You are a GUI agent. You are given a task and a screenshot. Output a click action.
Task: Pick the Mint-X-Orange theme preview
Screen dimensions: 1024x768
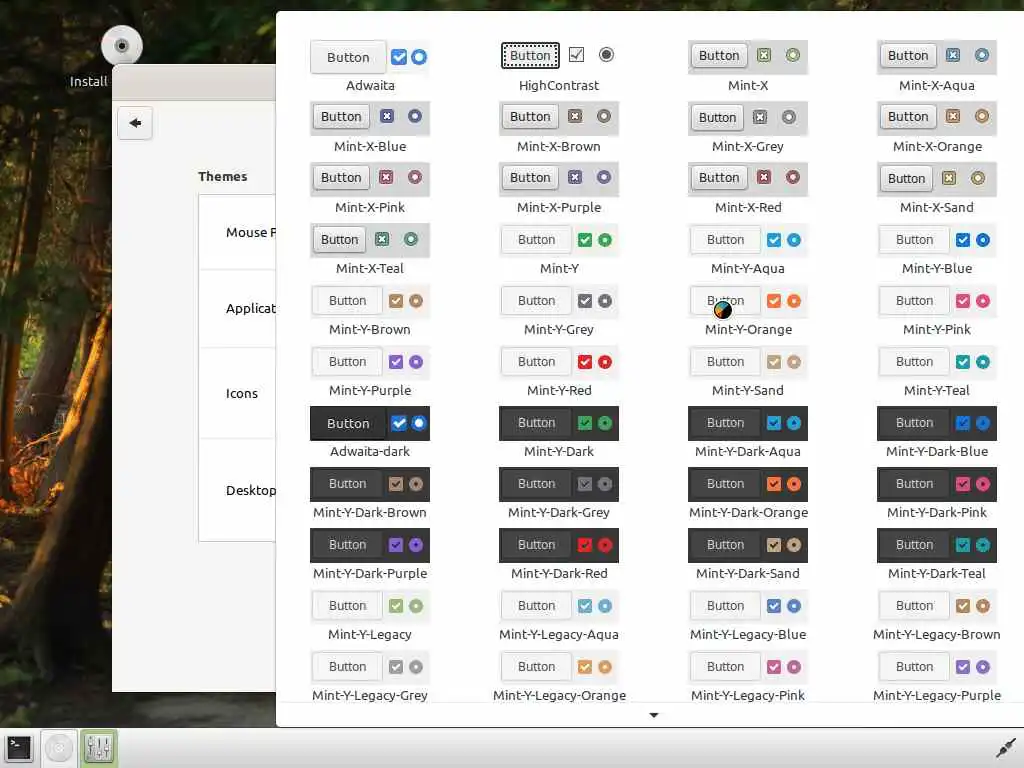(x=936, y=118)
